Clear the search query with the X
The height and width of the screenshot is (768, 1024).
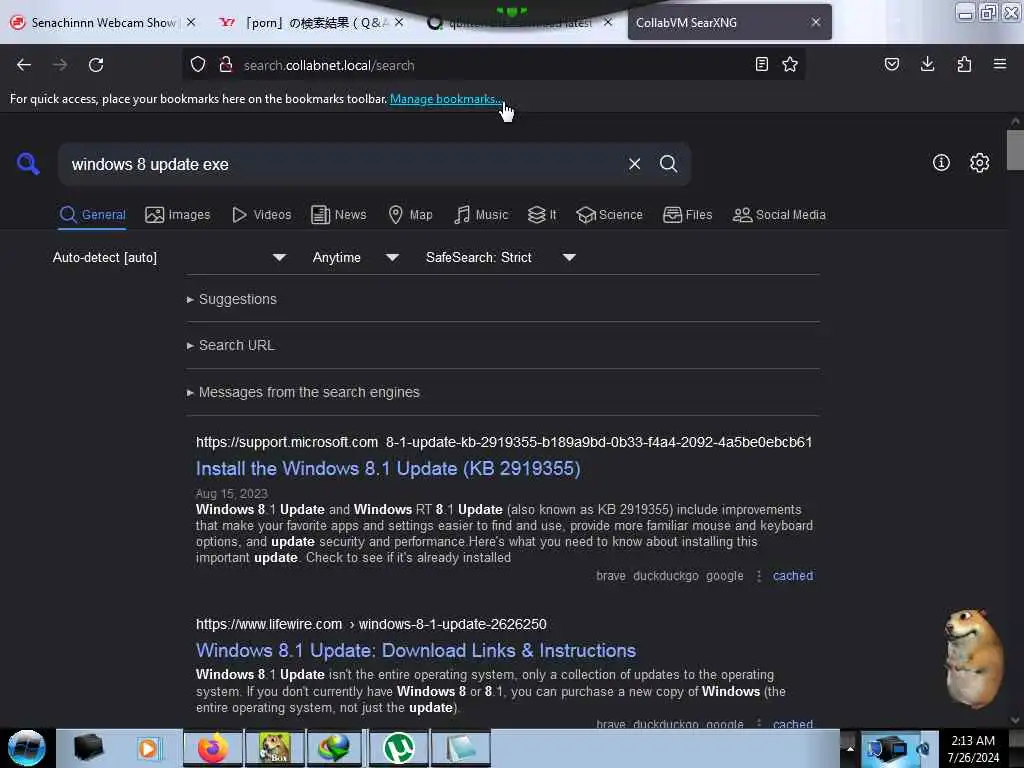point(634,164)
